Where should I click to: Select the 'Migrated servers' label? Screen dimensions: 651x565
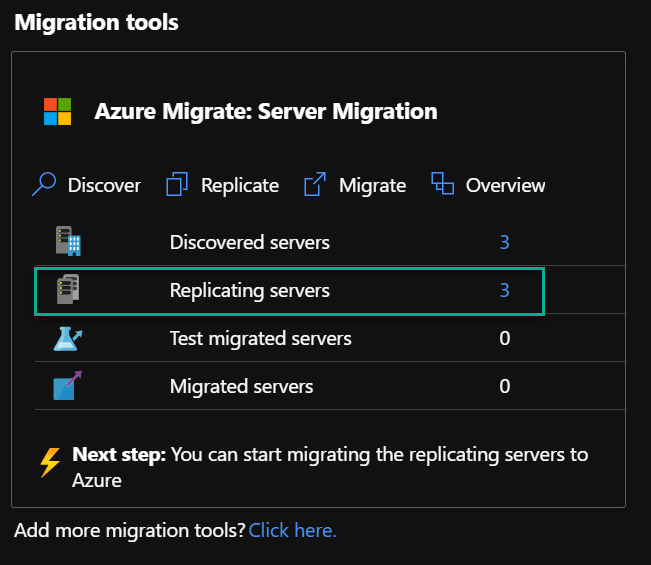241,386
